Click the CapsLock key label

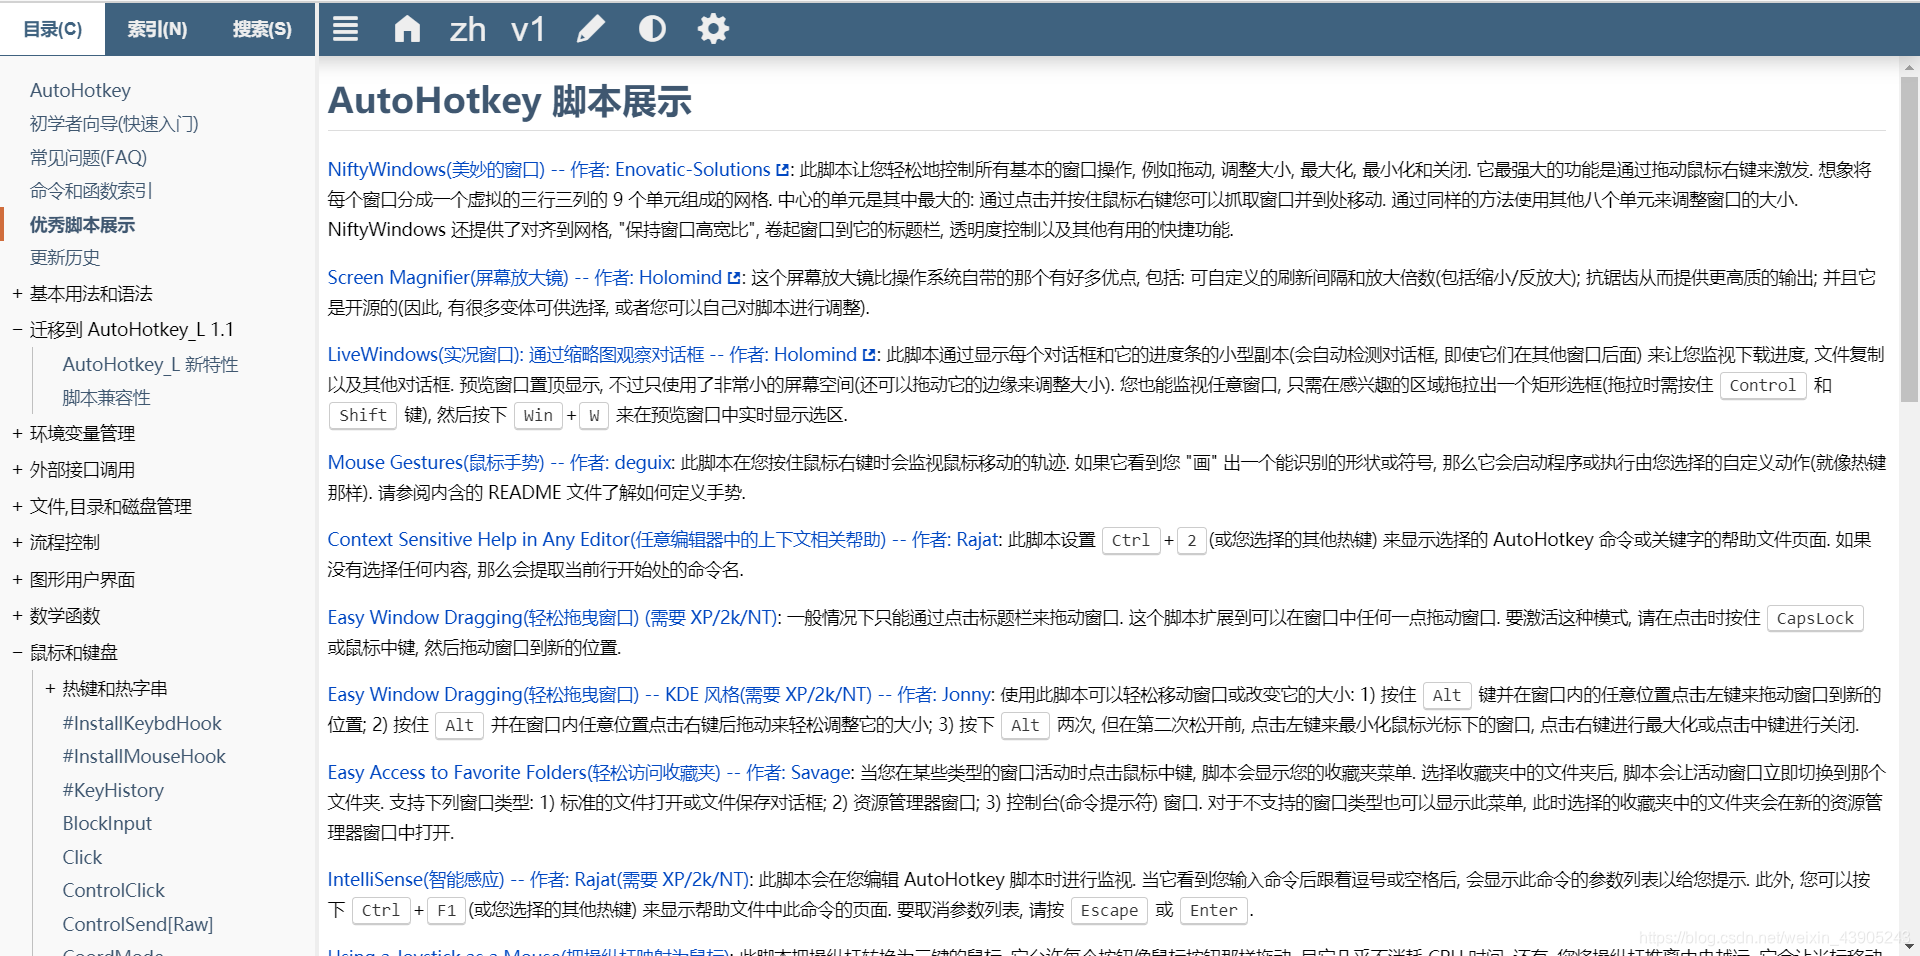1815,619
